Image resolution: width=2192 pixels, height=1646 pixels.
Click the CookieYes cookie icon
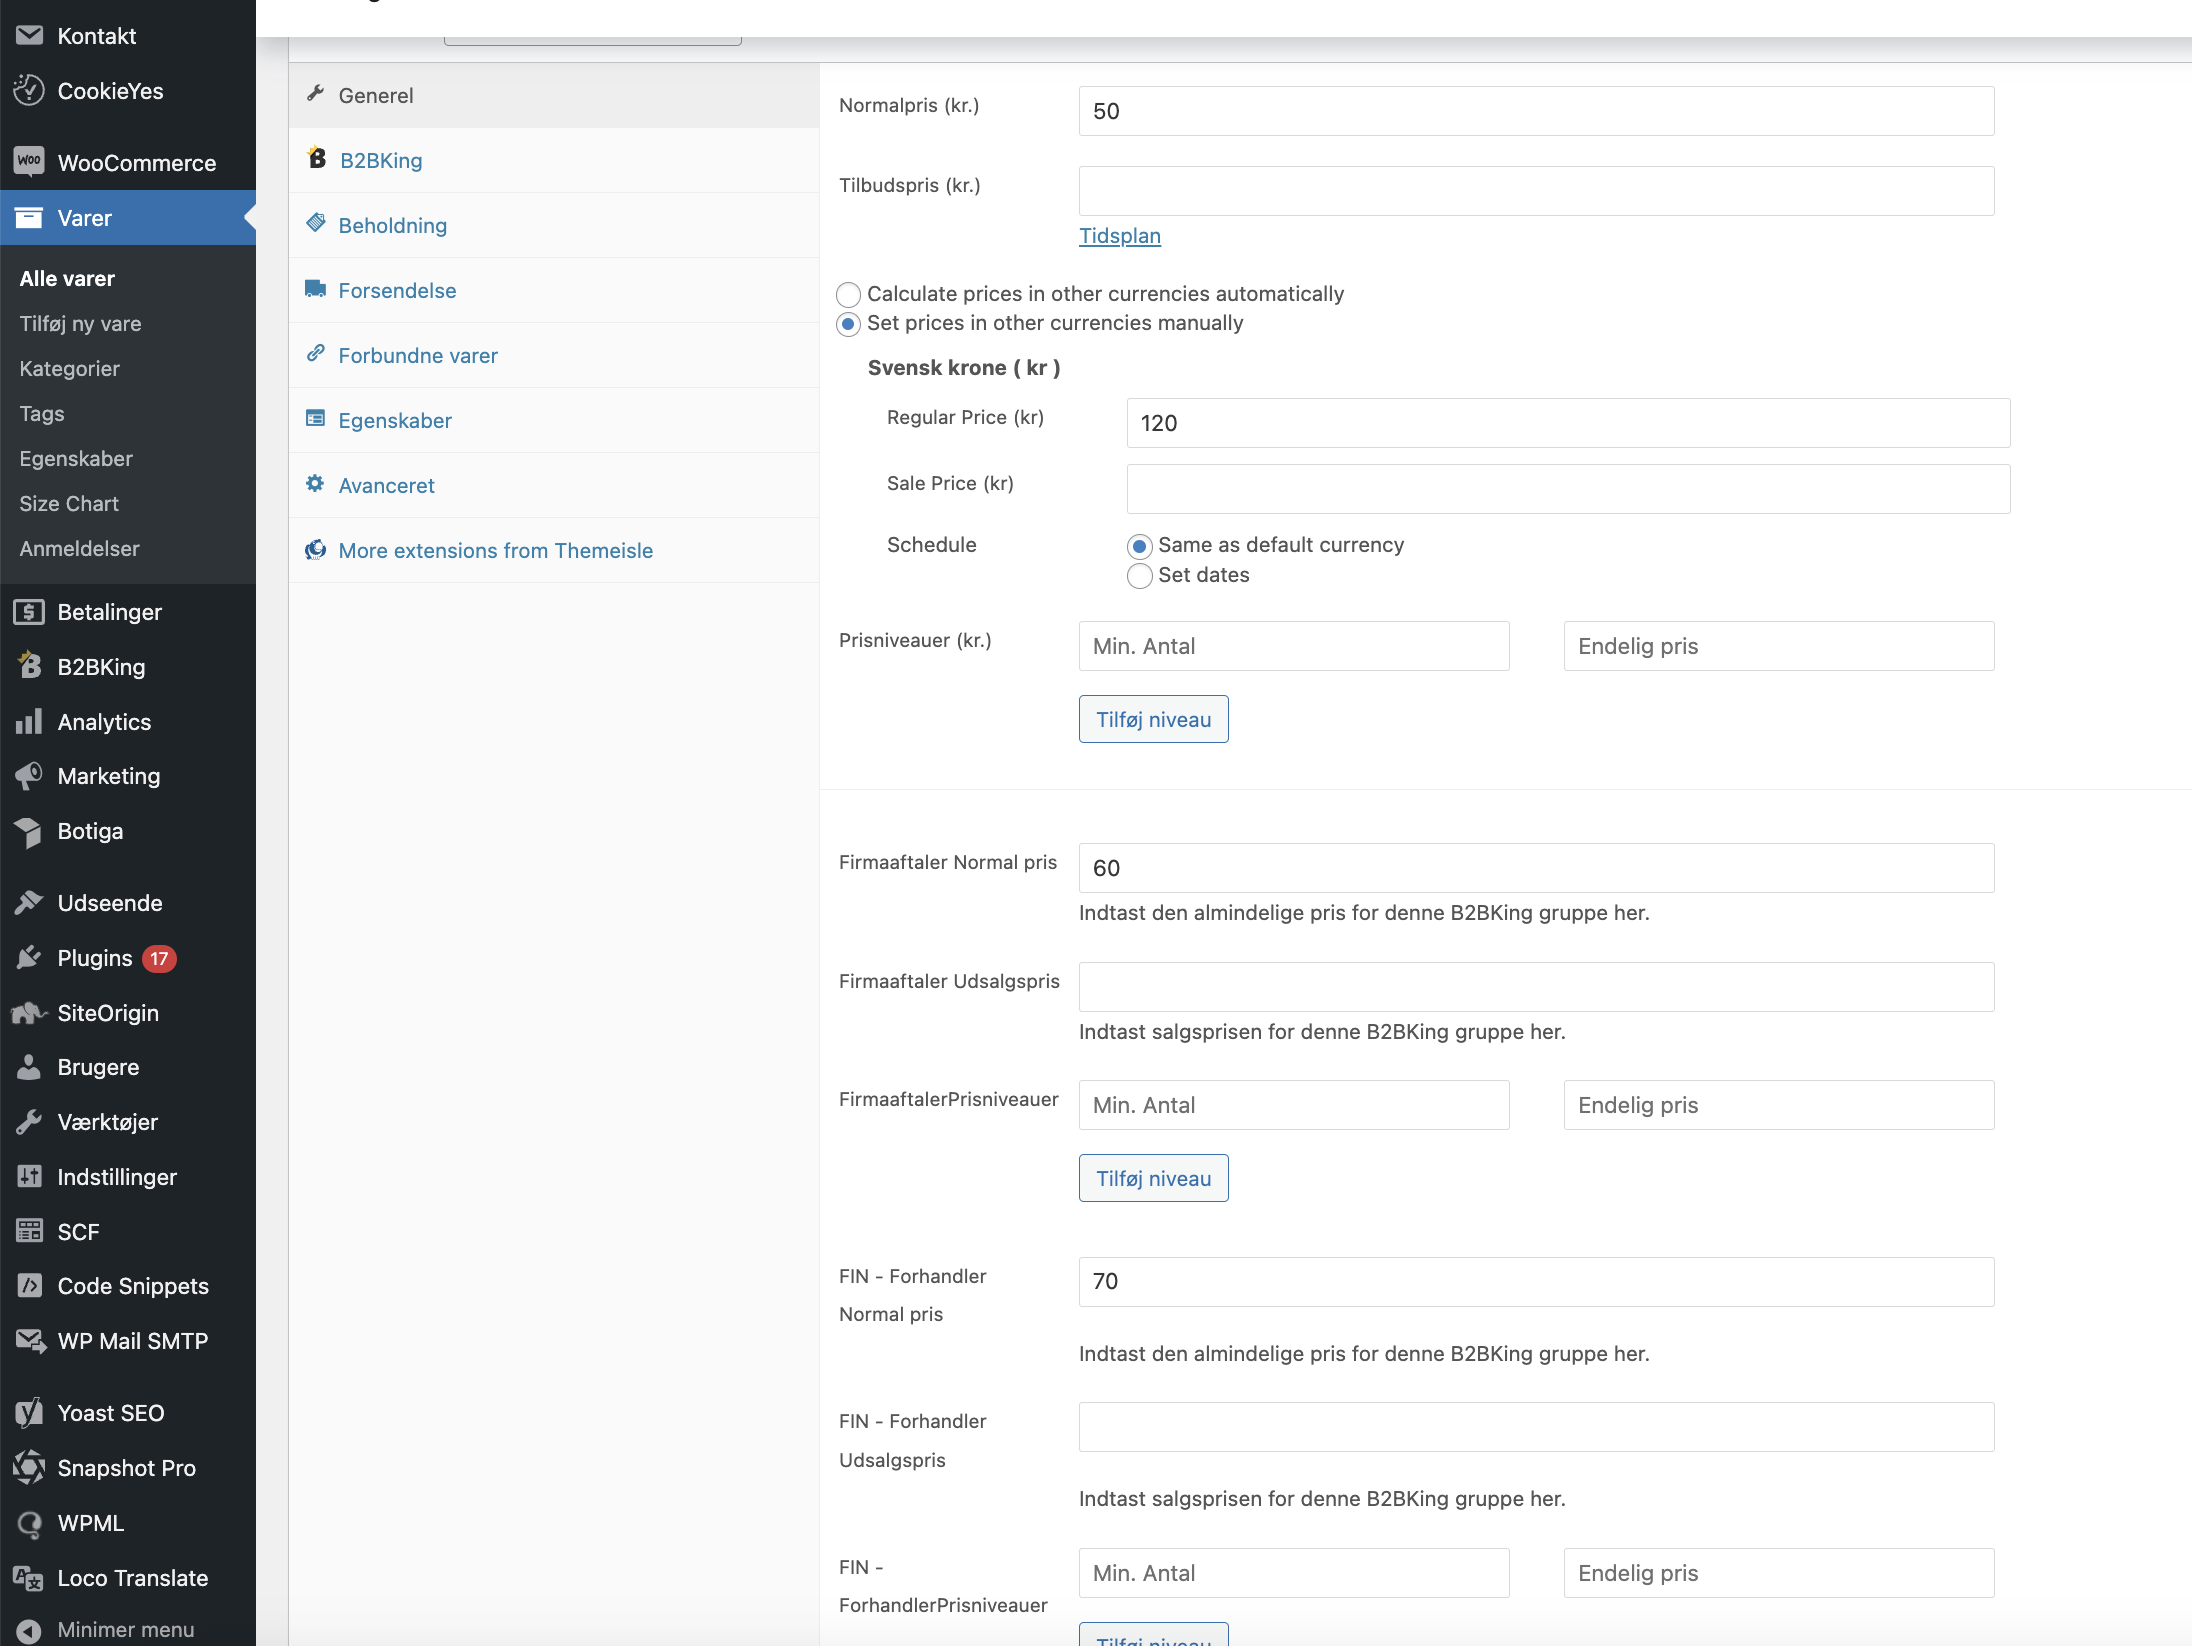29,91
